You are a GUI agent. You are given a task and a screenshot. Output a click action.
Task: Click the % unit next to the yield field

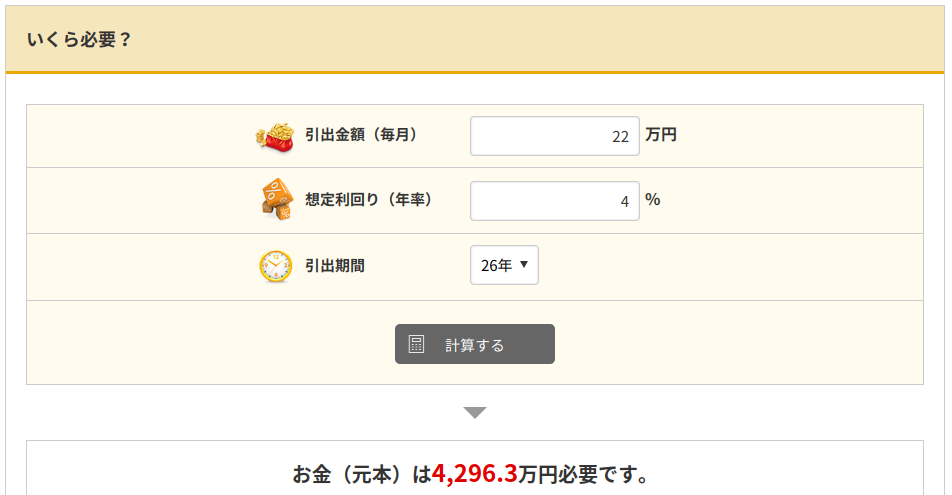(653, 199)
